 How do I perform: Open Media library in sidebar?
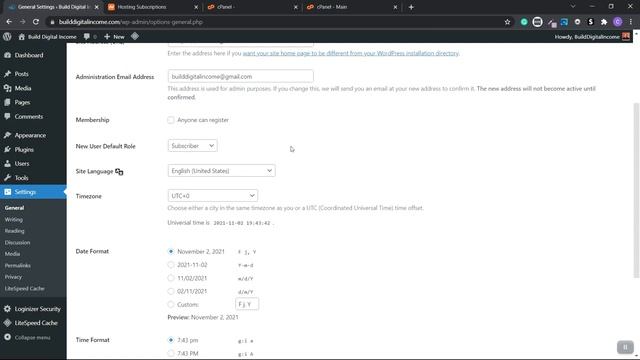click(22, 88)
